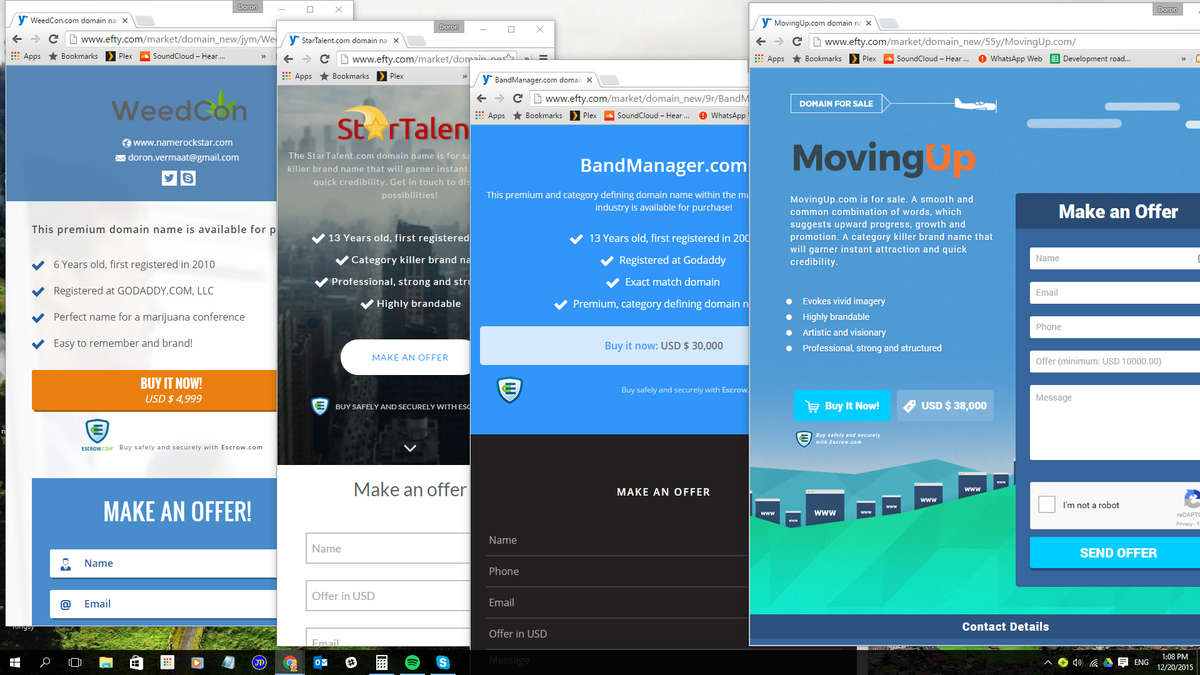
Task: Click orange BUY IT NOW button for WeedCon
Action: (154, 390)
